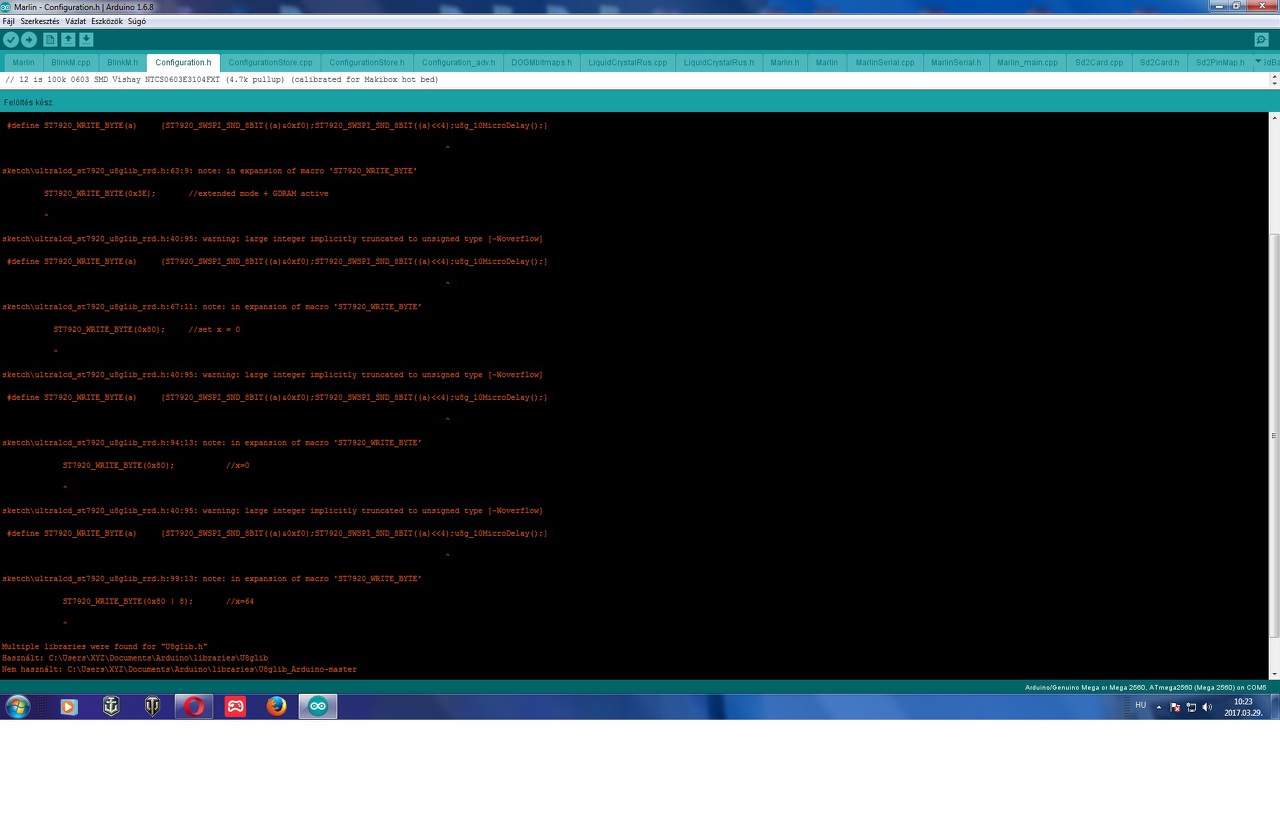Open the Serial Monitor magnifier icon
Image resolution: width=1280 pixels, height=819 pixels.
(1261, 40)
